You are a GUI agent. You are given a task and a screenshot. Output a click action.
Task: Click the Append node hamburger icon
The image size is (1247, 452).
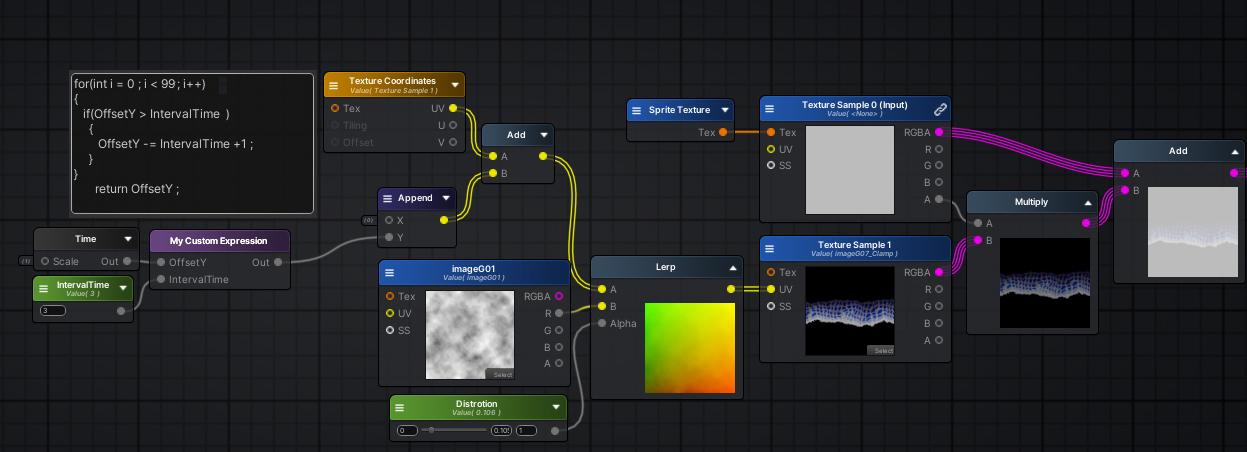click(388, 198)
